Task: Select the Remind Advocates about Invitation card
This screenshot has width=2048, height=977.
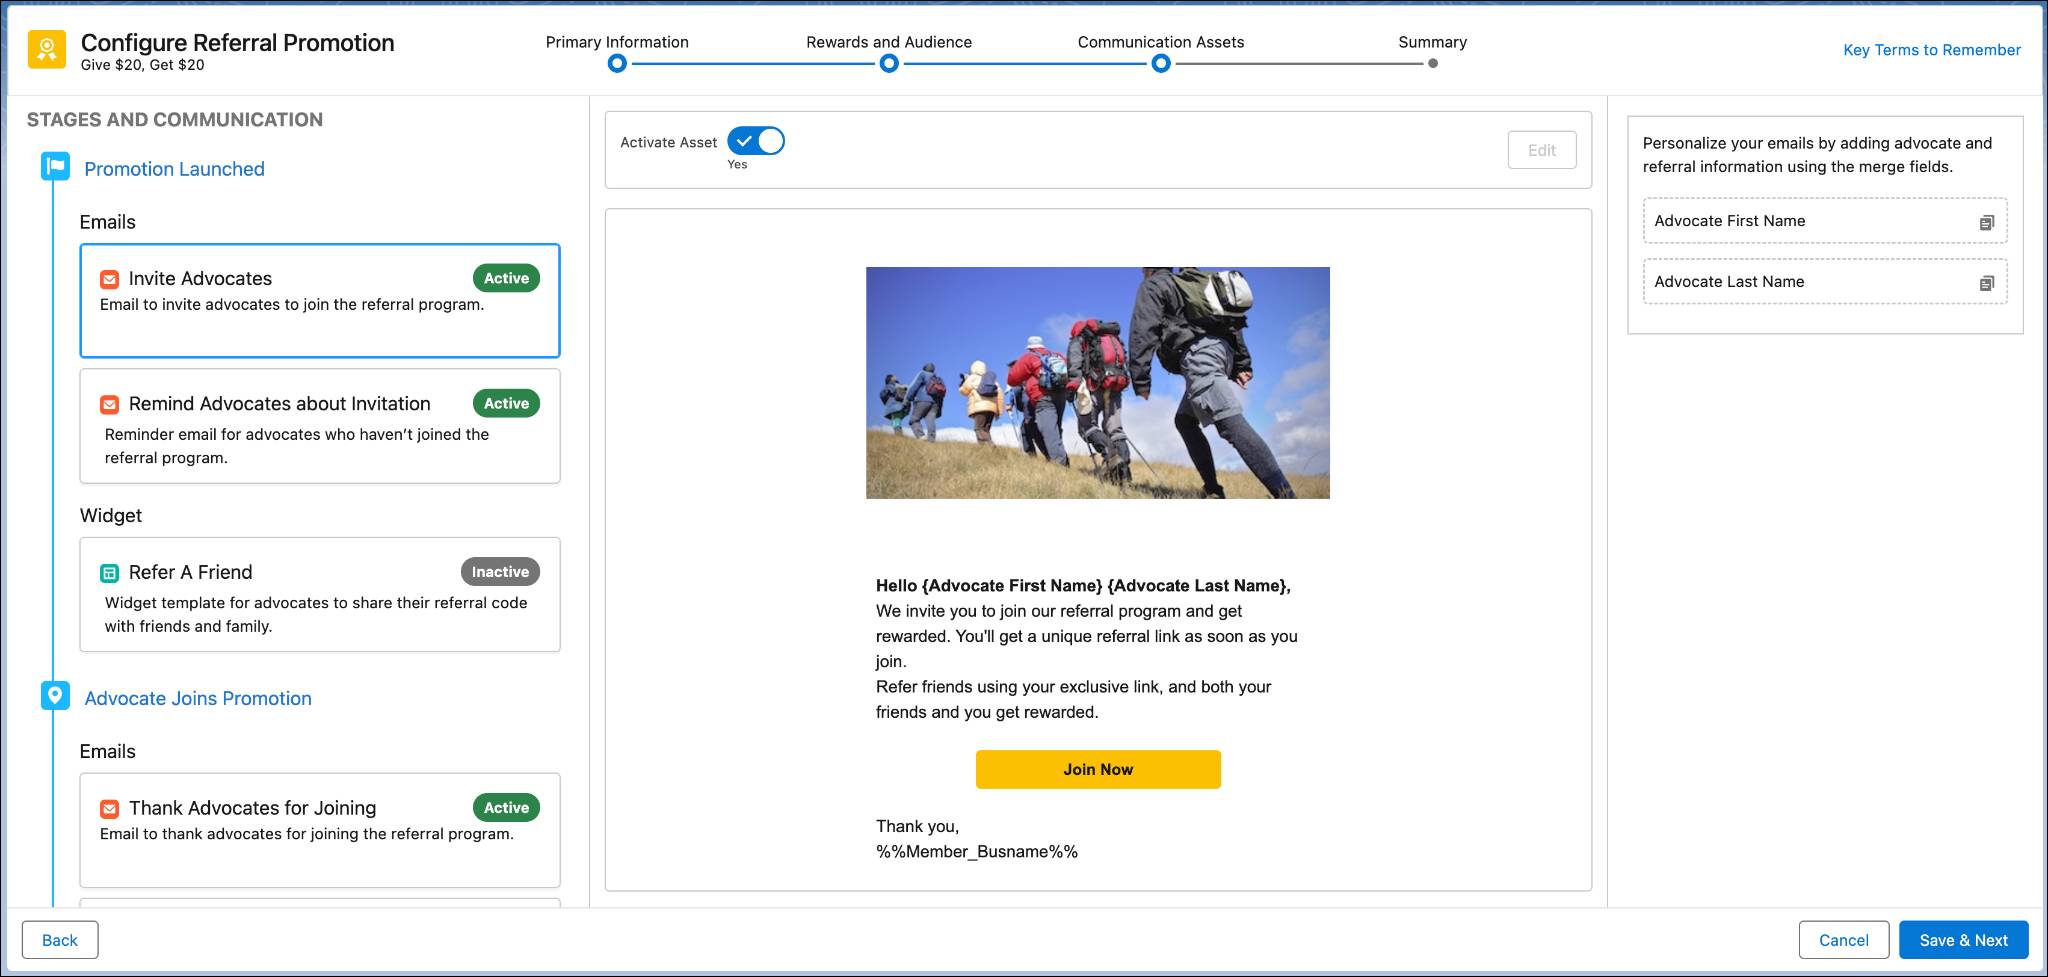Action: tap(320, 426)
